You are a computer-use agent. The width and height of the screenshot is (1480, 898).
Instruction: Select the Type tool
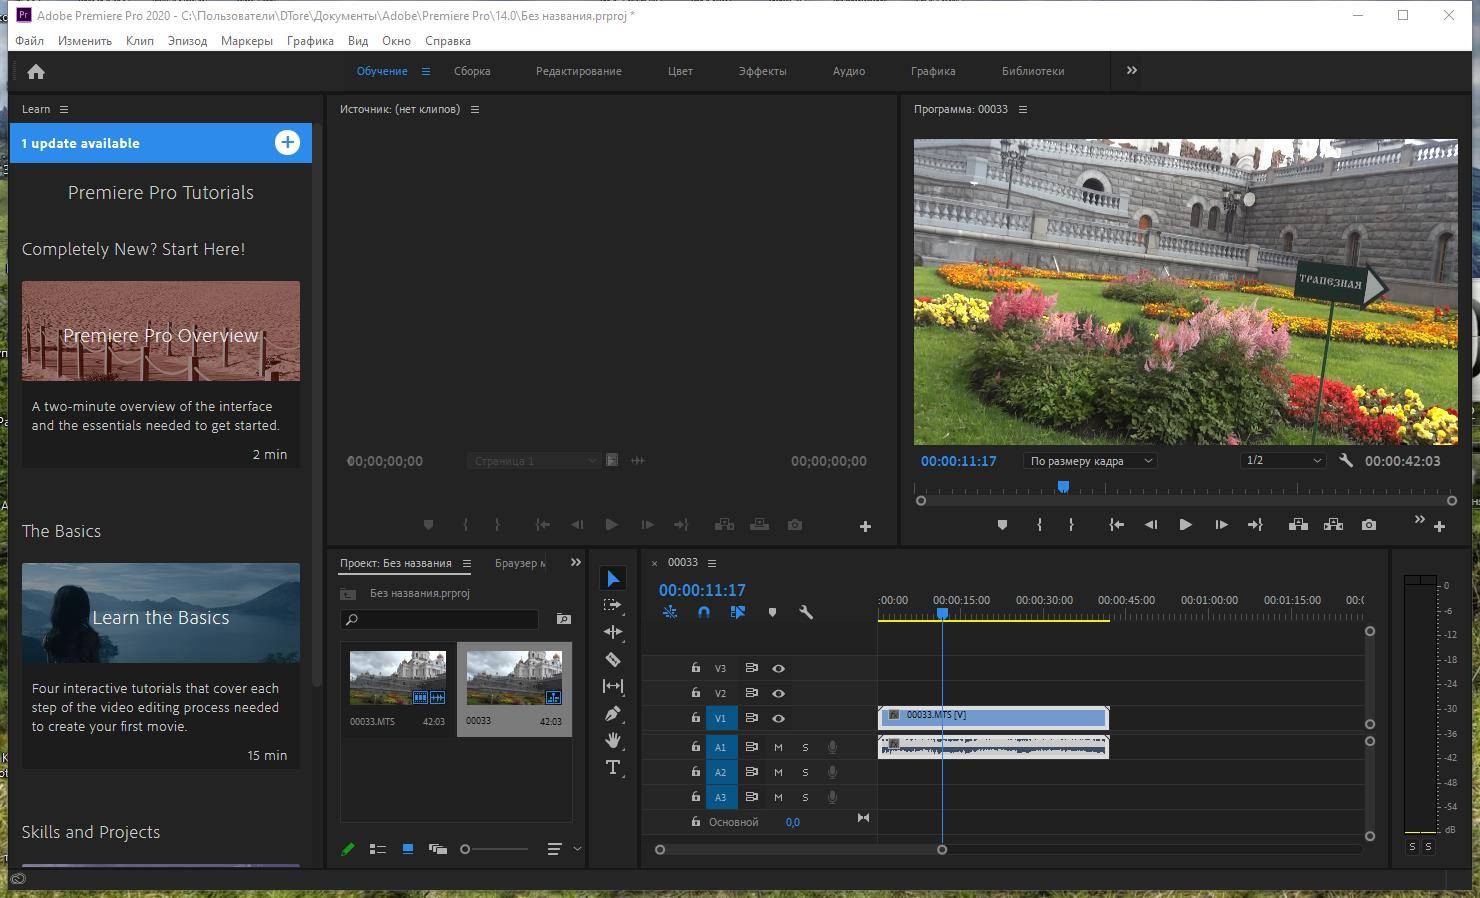(x=613, y=767)
